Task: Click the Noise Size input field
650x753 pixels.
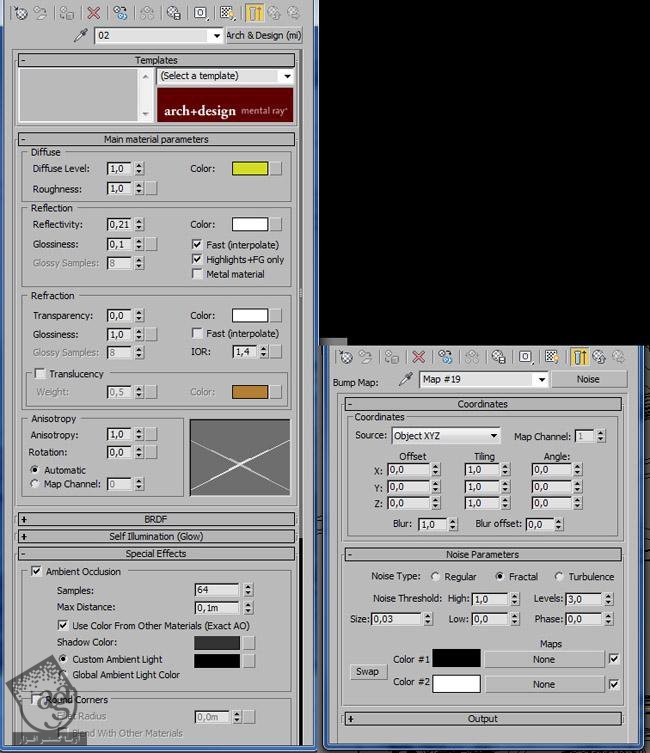Action: (396, 619)
